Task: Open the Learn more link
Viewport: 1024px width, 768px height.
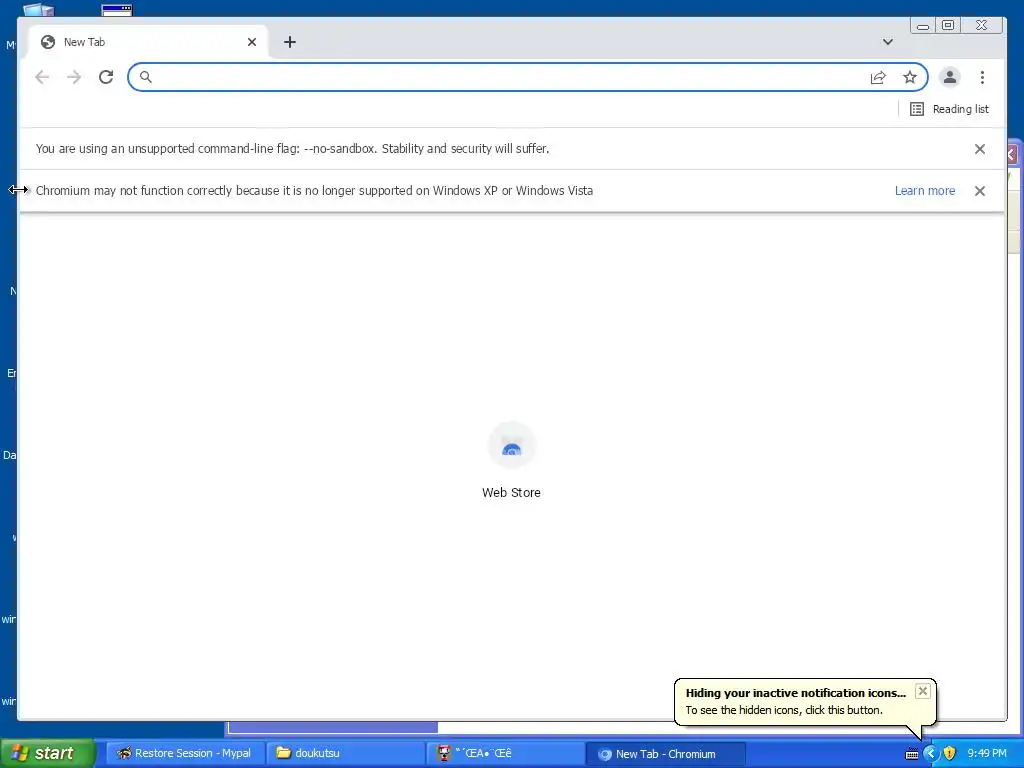Action: 925,191
